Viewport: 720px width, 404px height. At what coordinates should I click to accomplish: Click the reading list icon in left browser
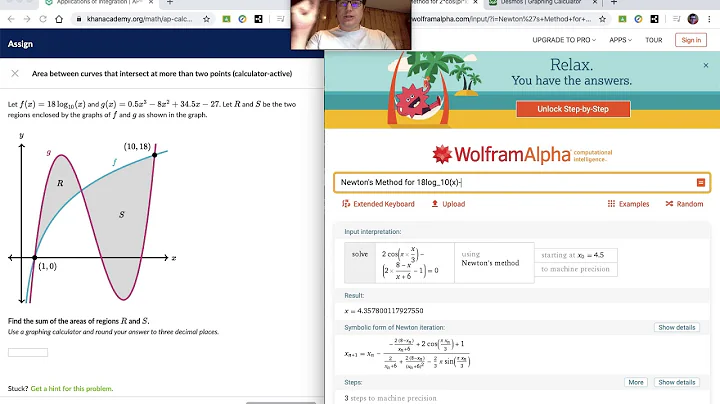280,19
